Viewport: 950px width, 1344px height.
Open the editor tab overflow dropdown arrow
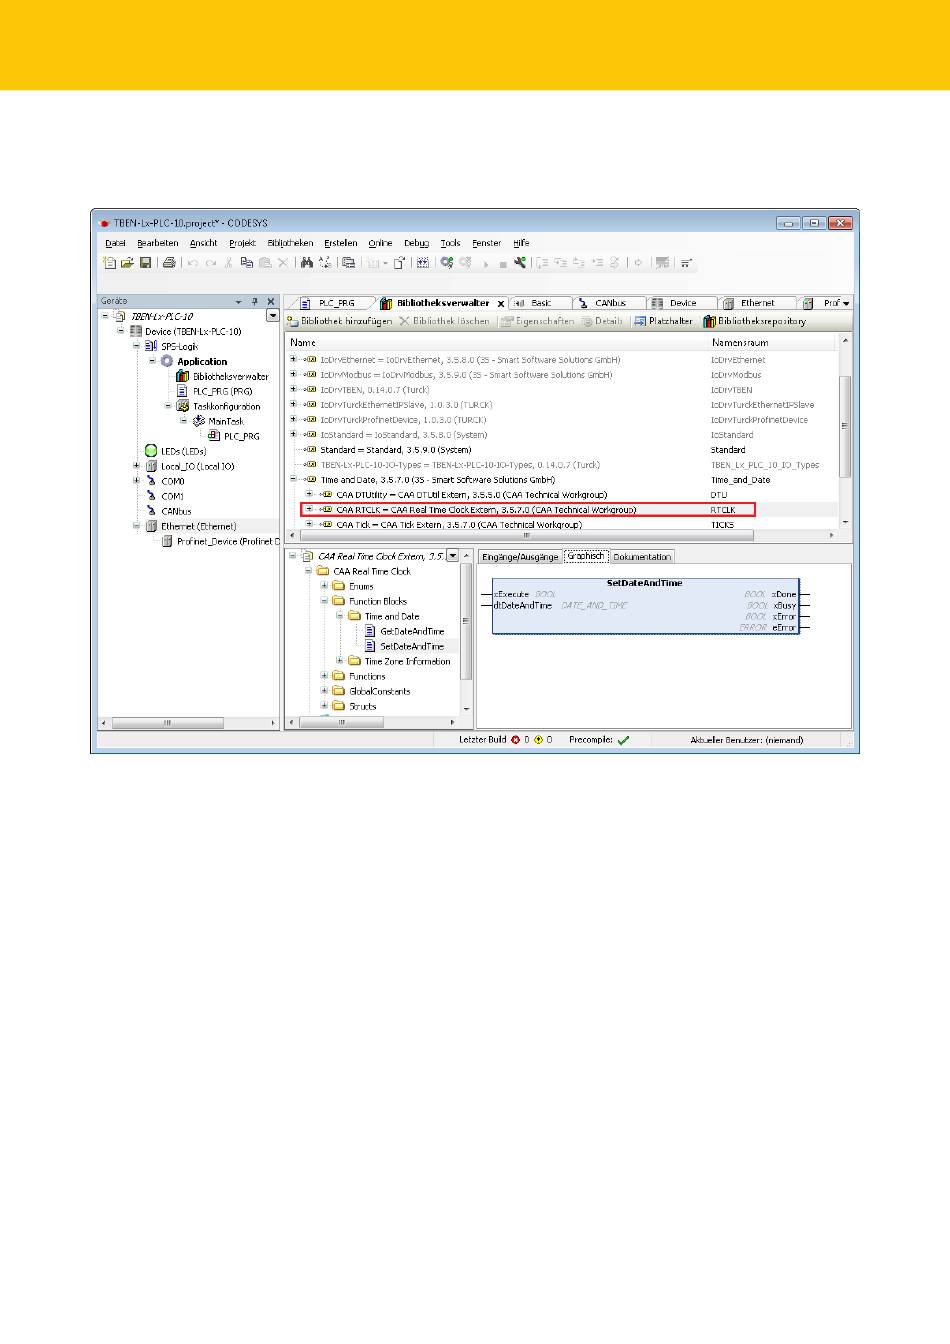point(847,303)
